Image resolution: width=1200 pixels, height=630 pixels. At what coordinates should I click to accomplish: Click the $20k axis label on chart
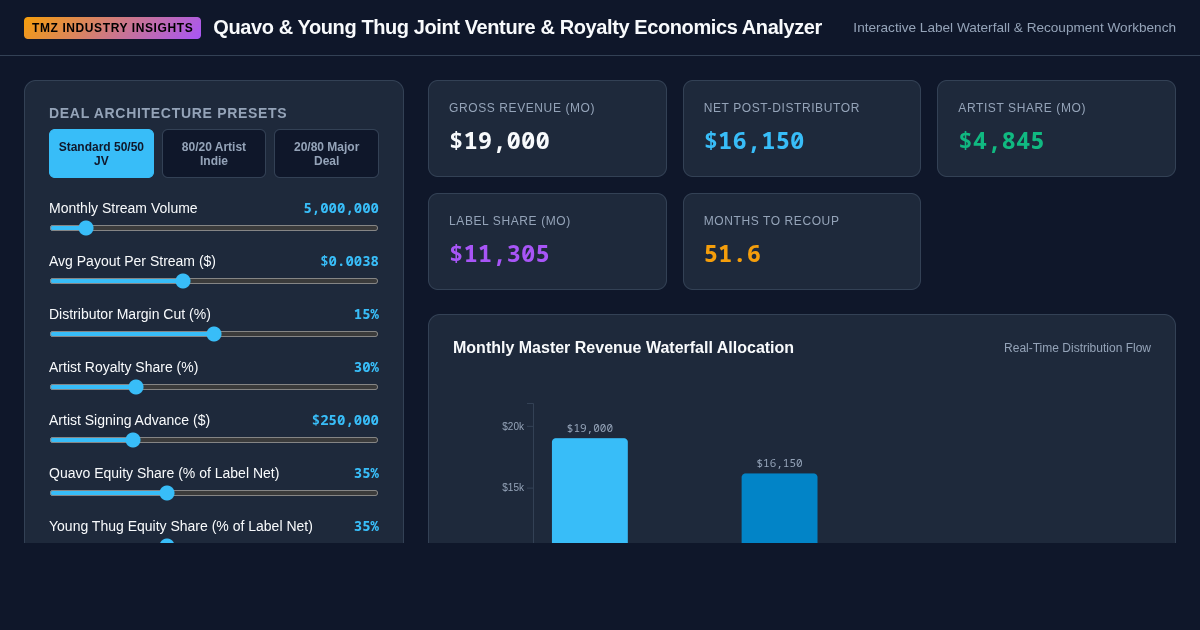pos(513,427)
